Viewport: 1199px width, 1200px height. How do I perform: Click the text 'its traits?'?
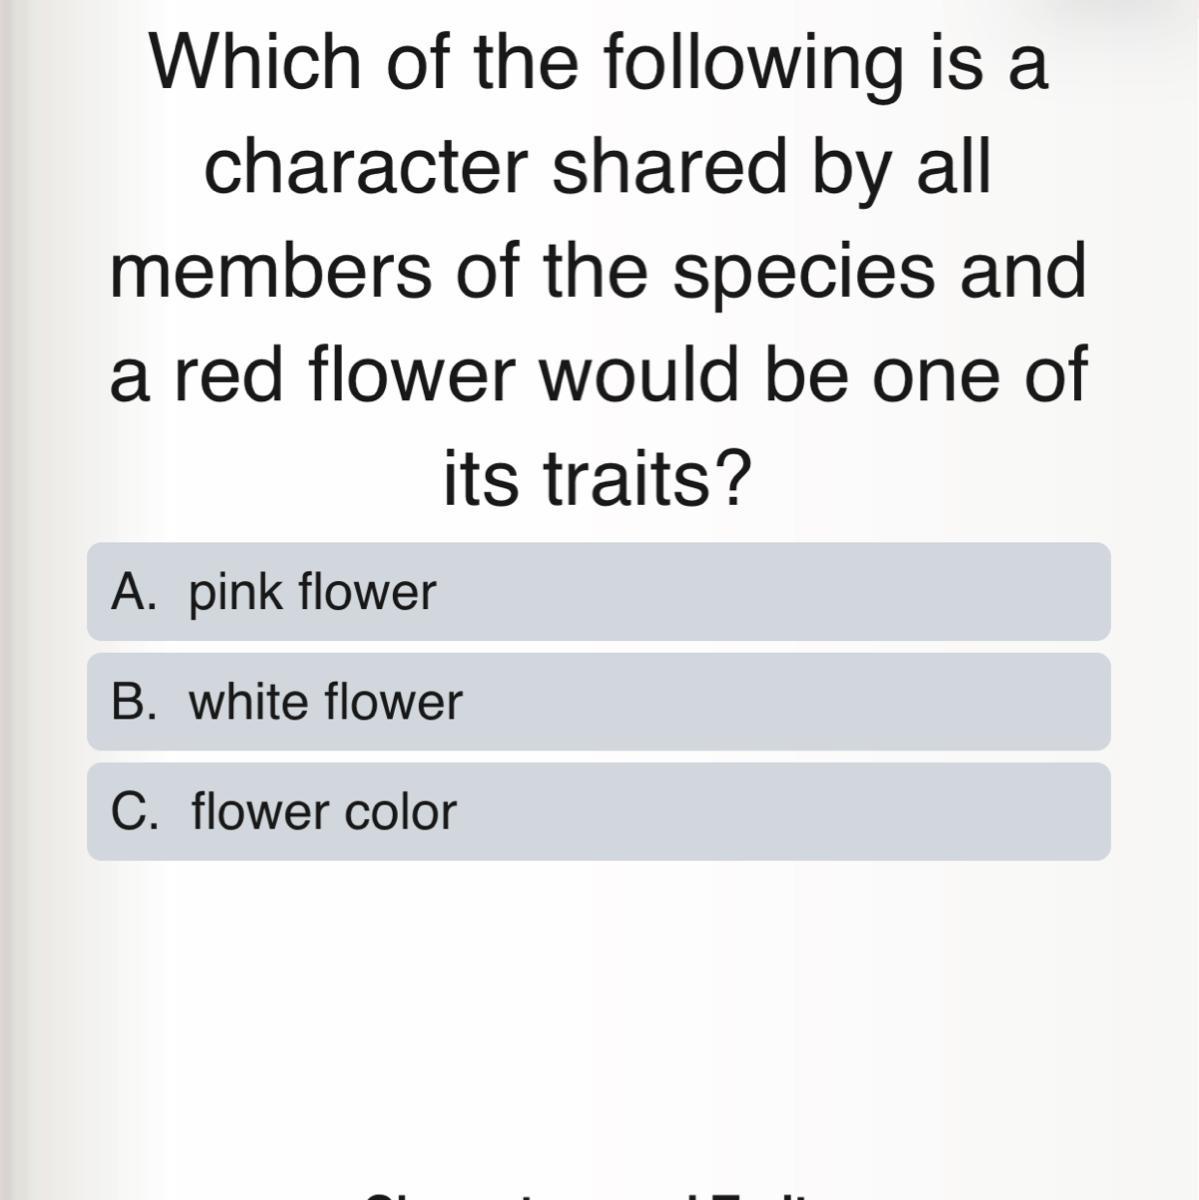pos(596,480)
